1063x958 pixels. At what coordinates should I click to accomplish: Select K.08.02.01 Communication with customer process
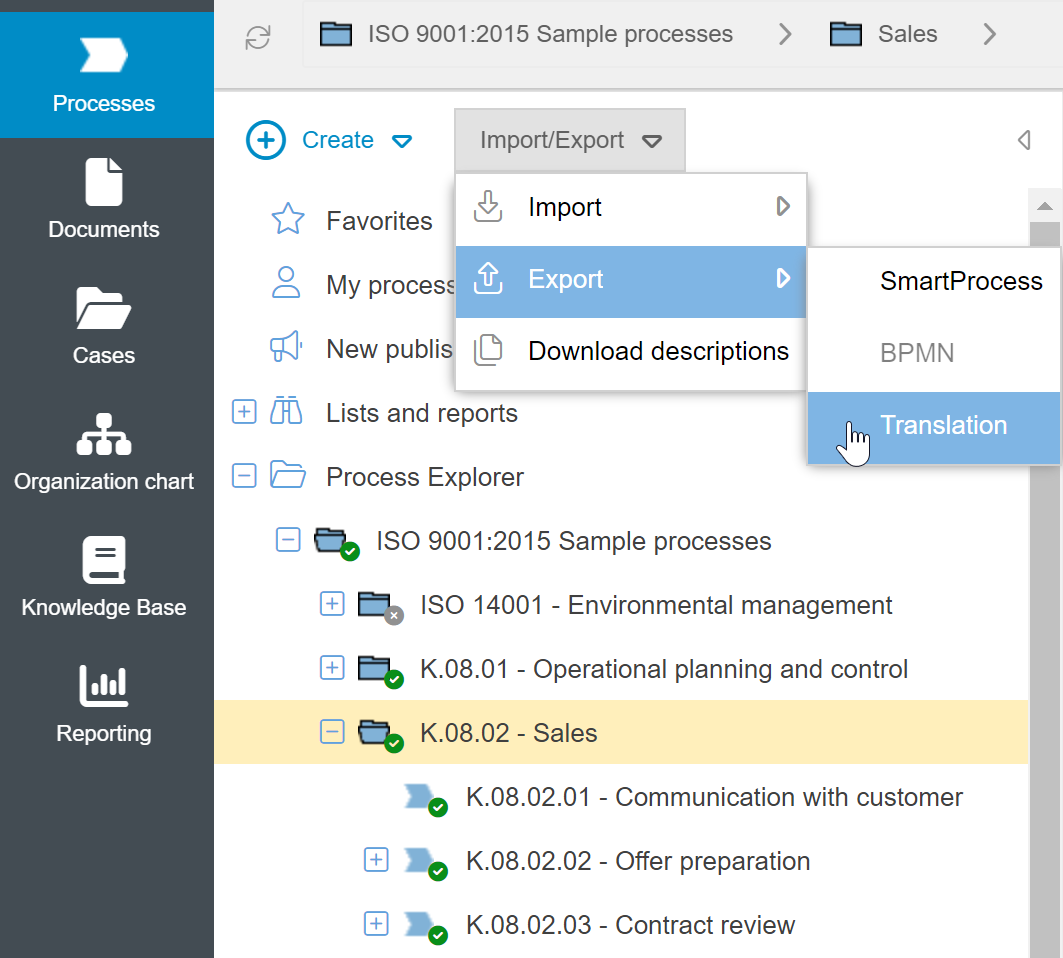coord(714,797)
